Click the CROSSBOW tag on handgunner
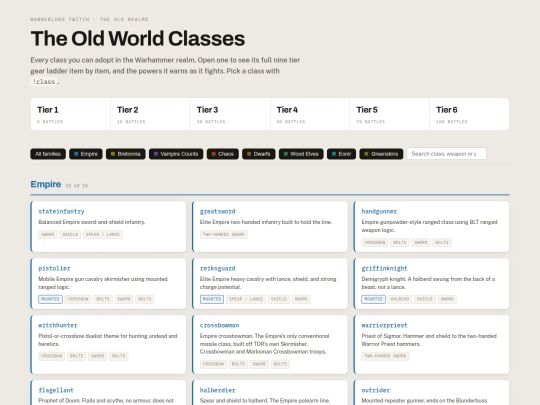Image resolution: width=540 pixels, height=405 pixels. (375, 242)
